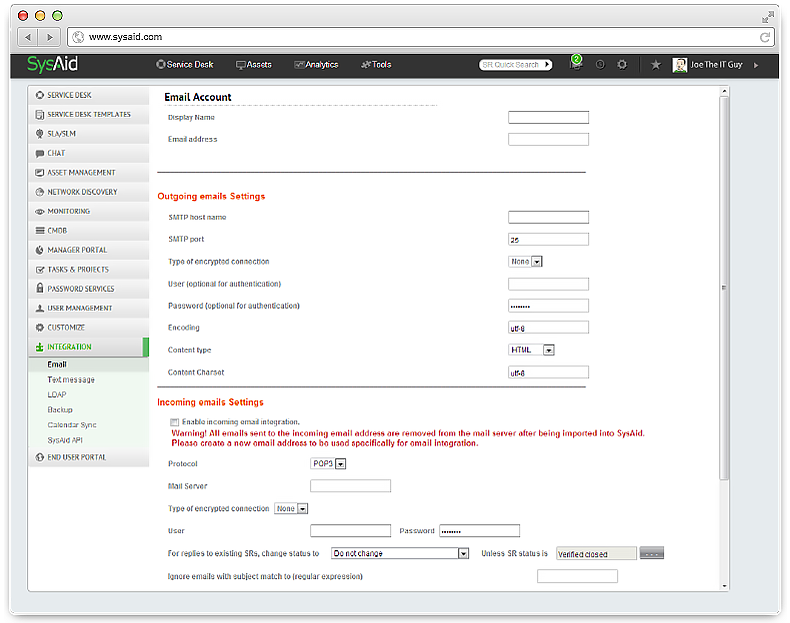This screenshot has height=623, width=790.
Task: Click the Email address field
Action: coord(548,140)
